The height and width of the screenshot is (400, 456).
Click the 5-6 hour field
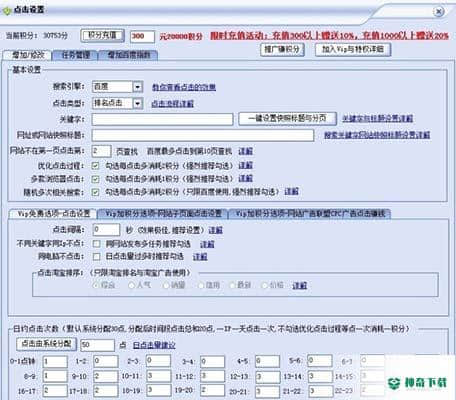pos(320,361)
